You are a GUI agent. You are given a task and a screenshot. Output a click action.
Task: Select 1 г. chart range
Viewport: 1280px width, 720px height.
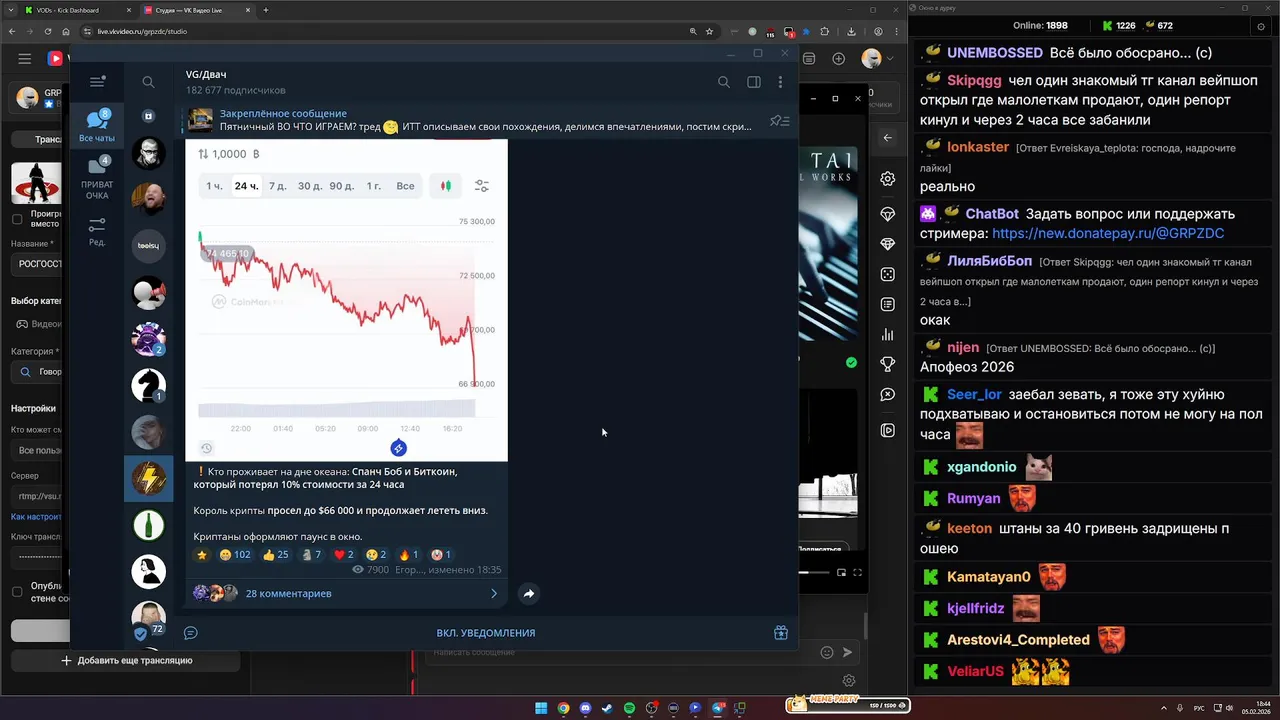point(373,186)
